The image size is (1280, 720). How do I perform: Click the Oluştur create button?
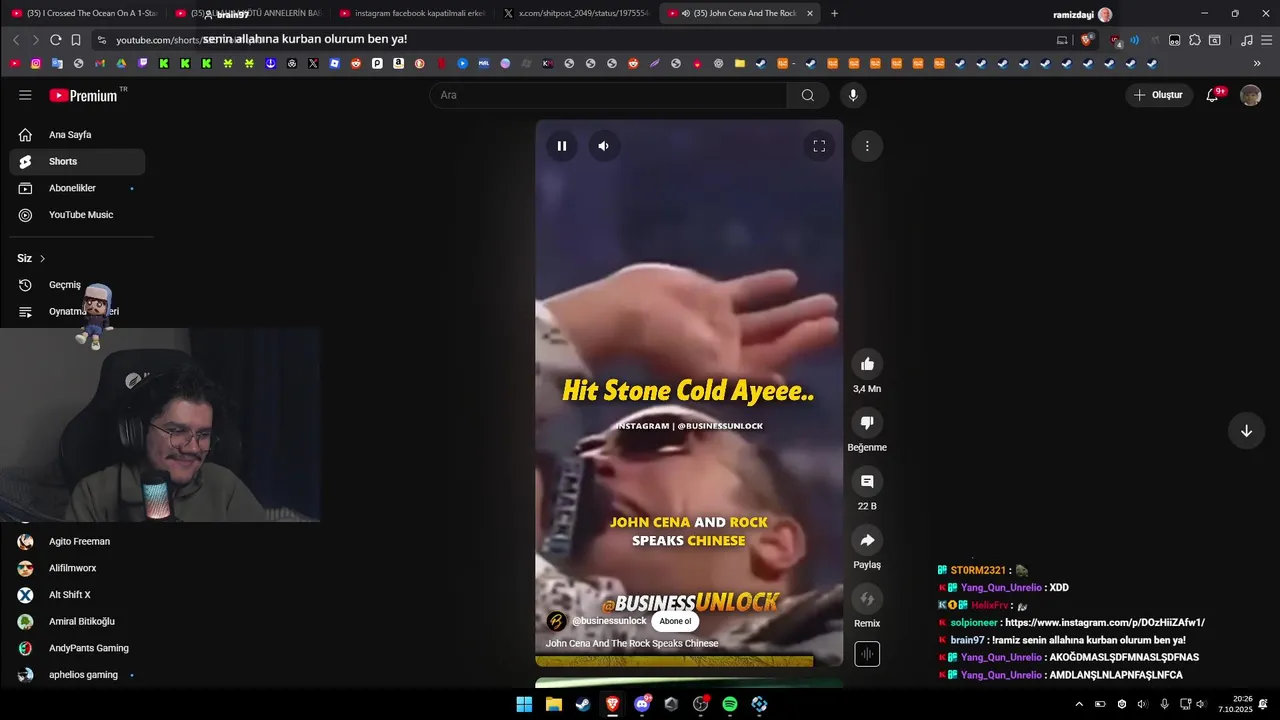1159,95
